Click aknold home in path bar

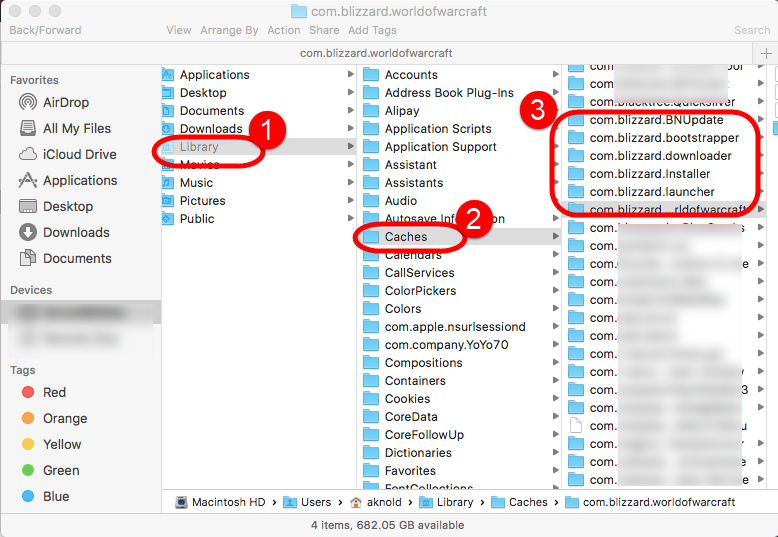[376, 502]
